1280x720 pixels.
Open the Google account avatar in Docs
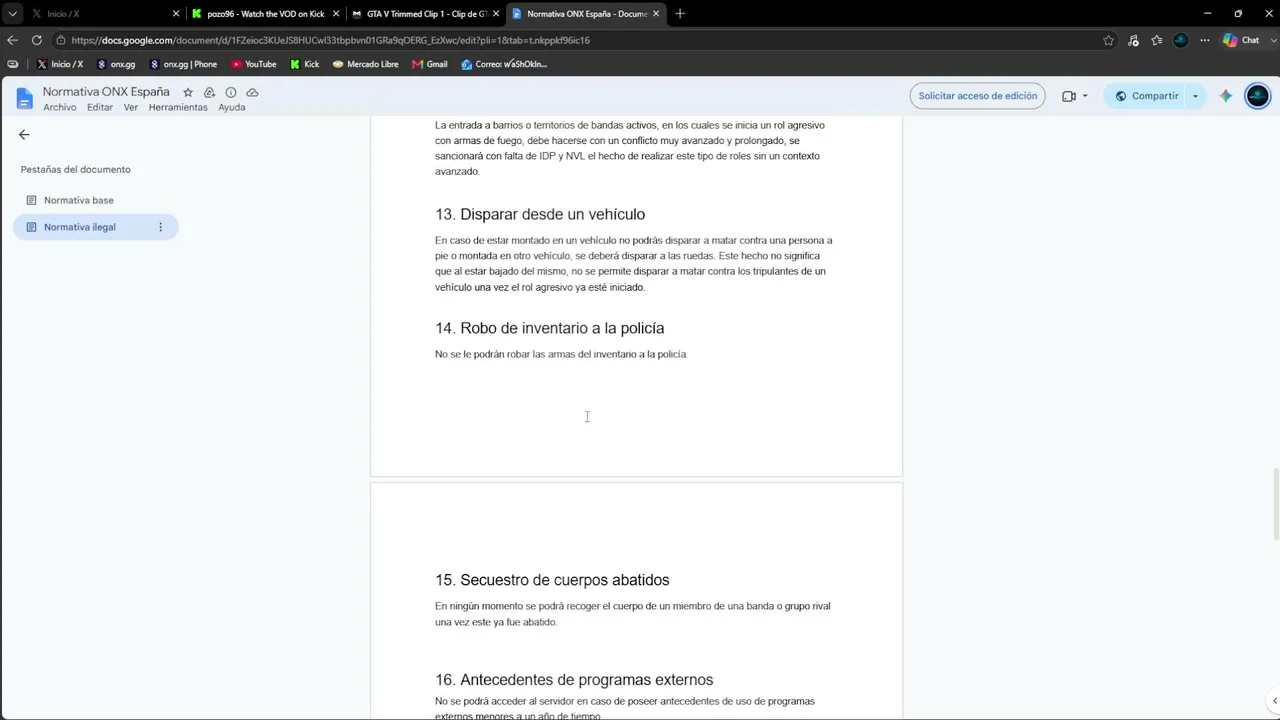[x=1258, y=96]
